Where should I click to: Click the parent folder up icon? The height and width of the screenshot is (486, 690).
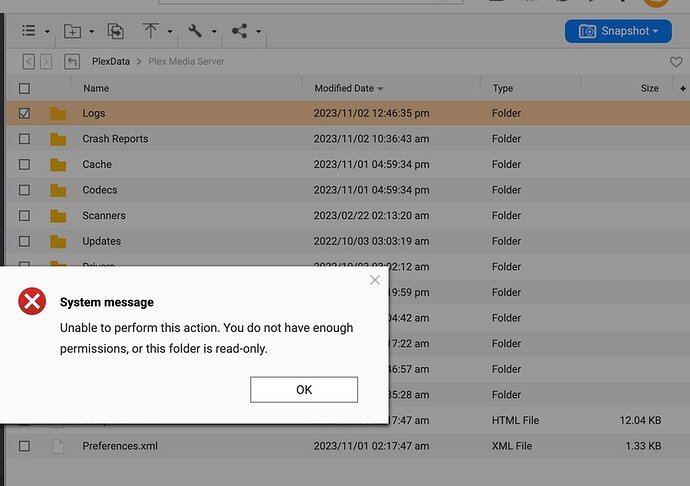pyautogui.click(x=72, y=62)
